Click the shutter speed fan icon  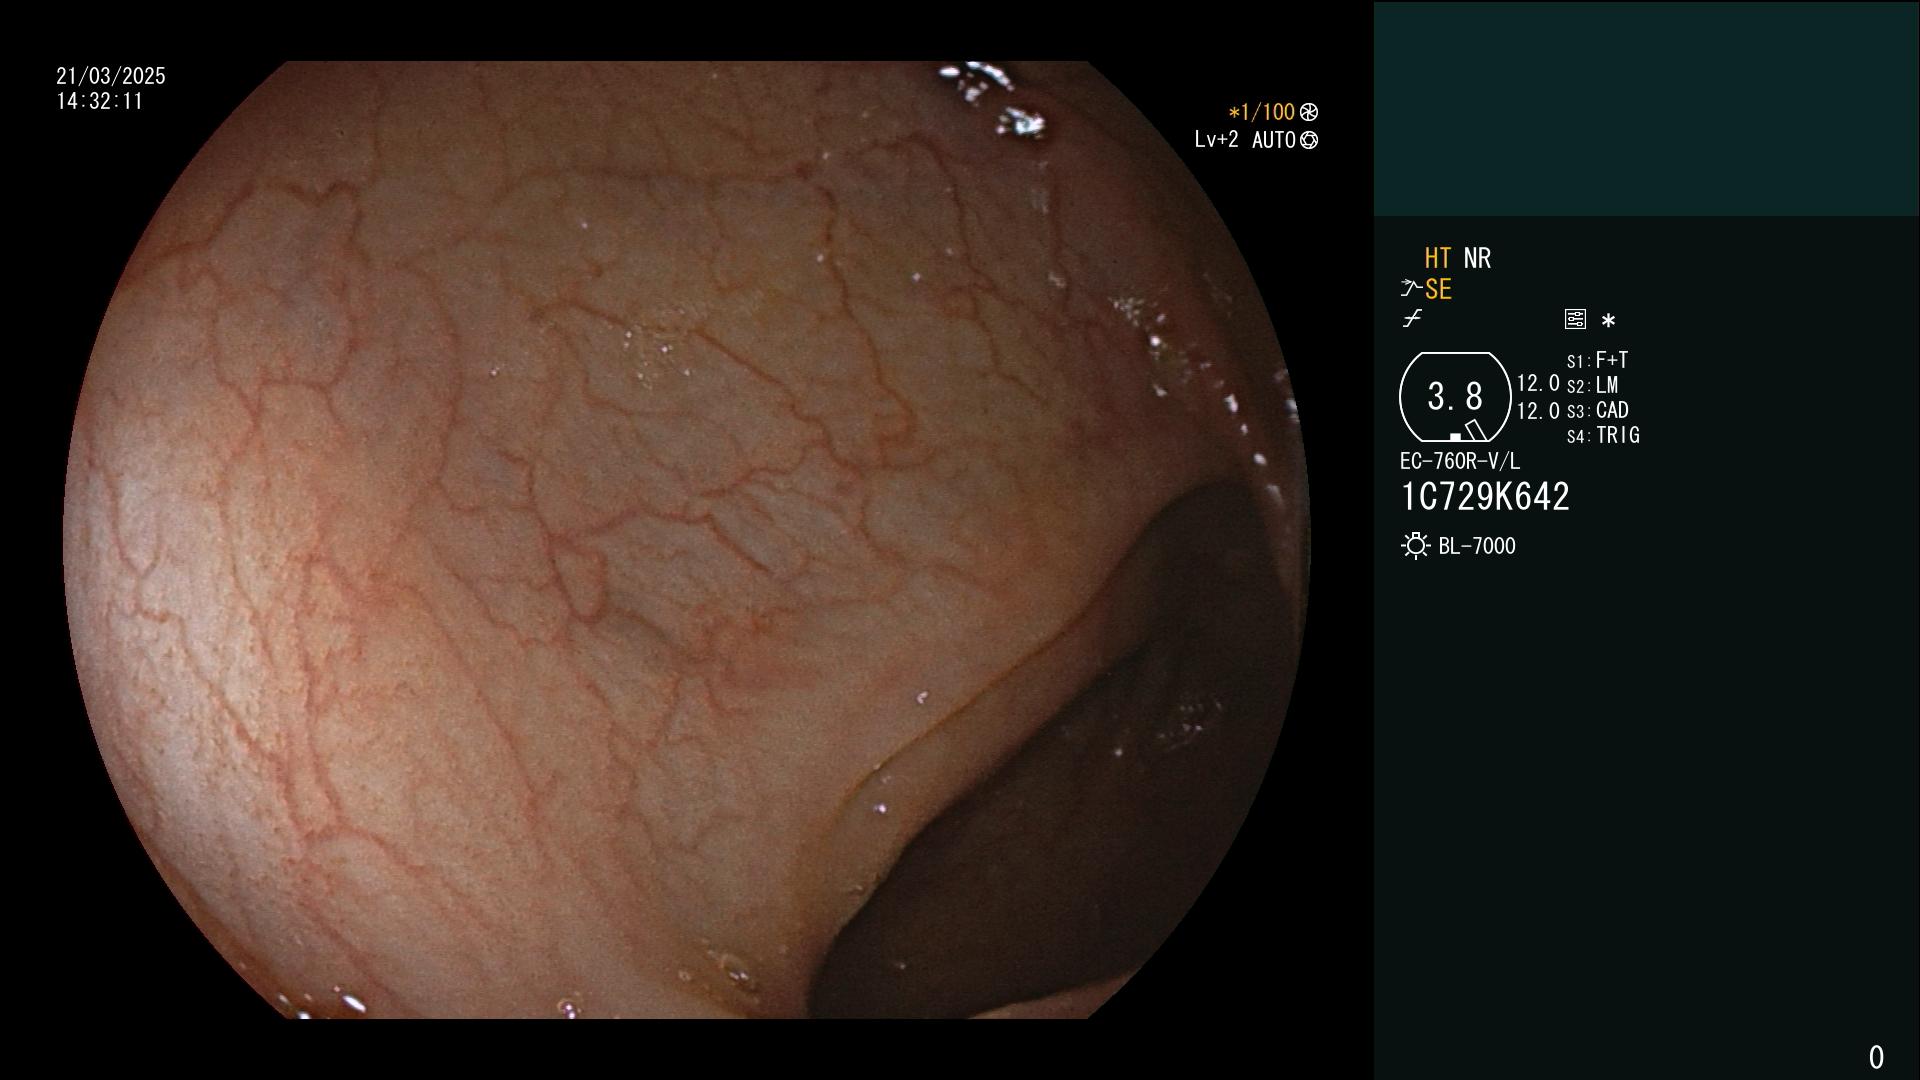pyautogui.click(x=1309, y=112)
